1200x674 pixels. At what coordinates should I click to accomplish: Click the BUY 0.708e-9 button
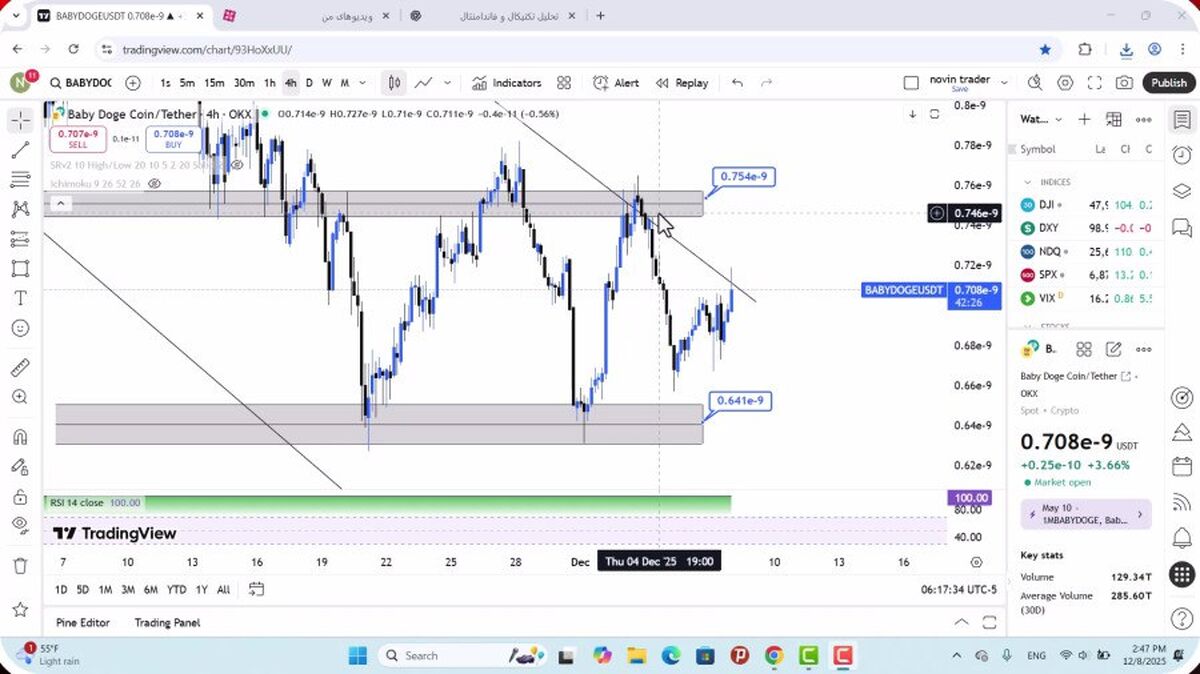coord(173,139)
